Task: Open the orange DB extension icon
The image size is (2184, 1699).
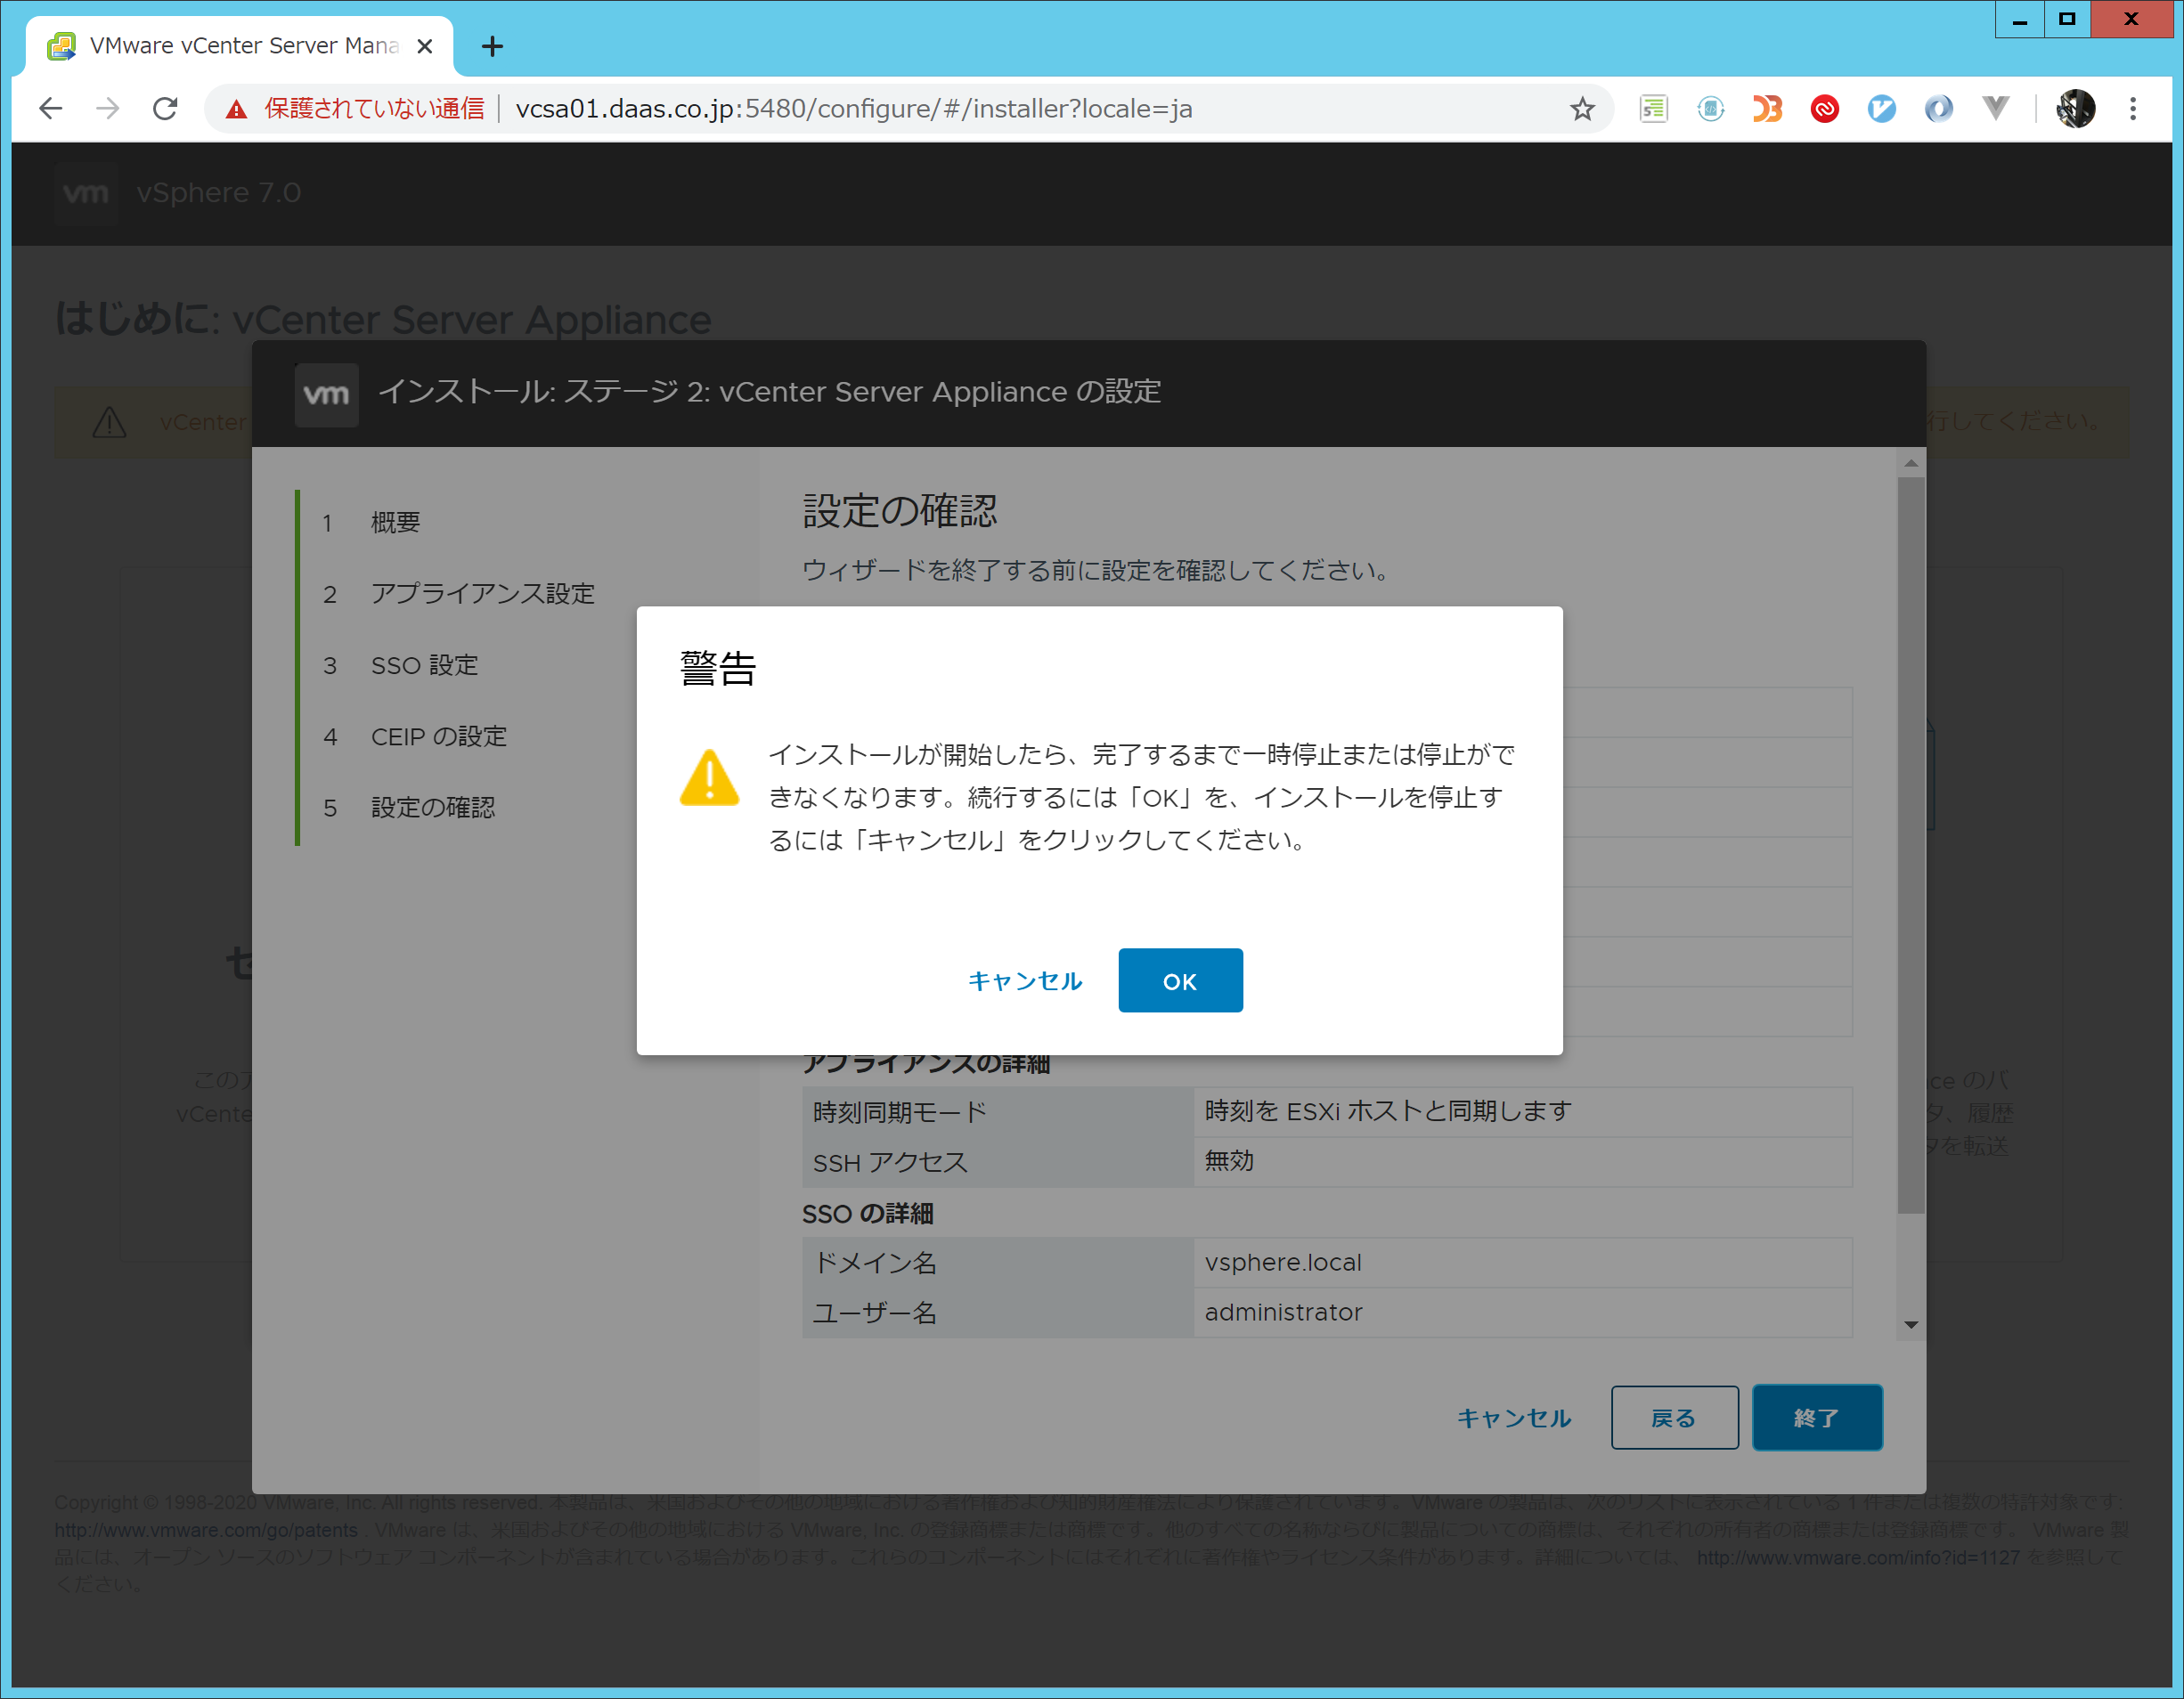Action: coord(1767,108)
